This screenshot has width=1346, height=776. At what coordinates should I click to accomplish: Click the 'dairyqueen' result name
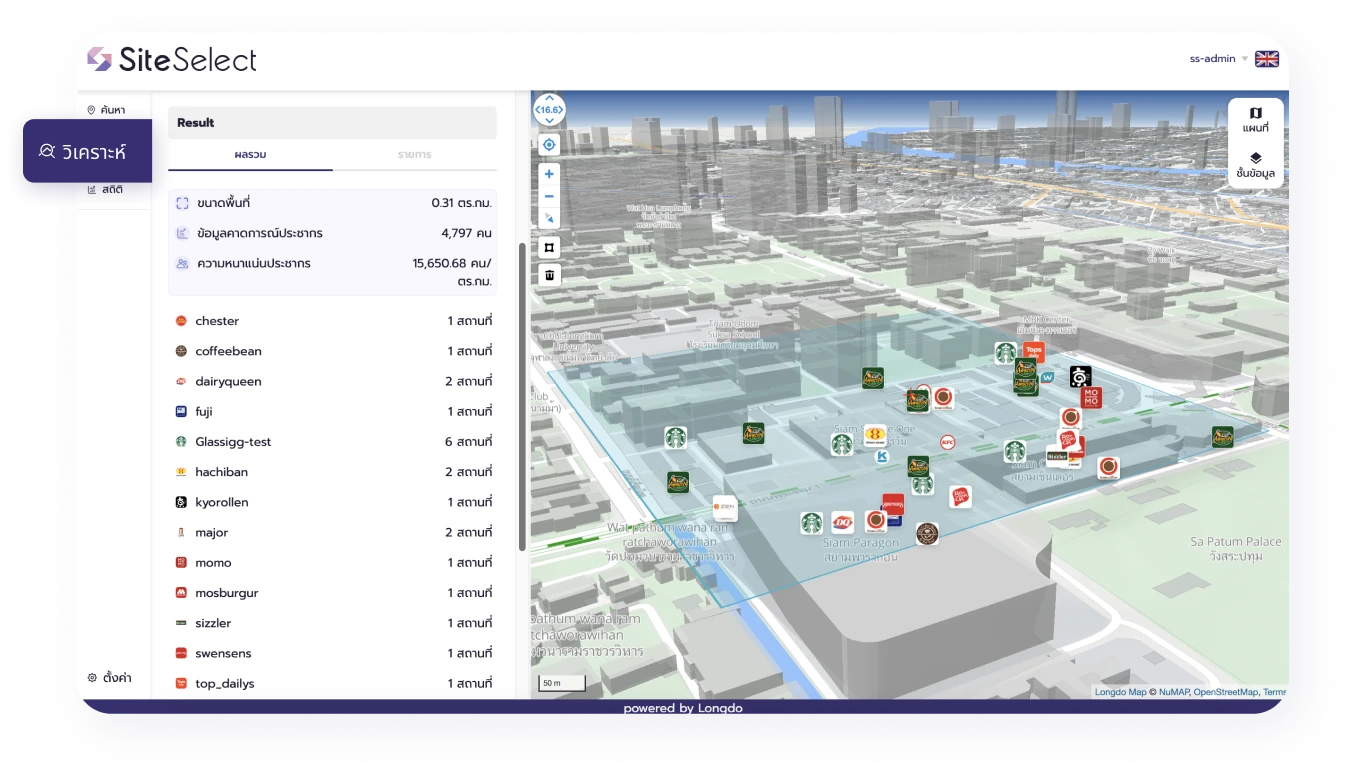[x=228, y=381]
